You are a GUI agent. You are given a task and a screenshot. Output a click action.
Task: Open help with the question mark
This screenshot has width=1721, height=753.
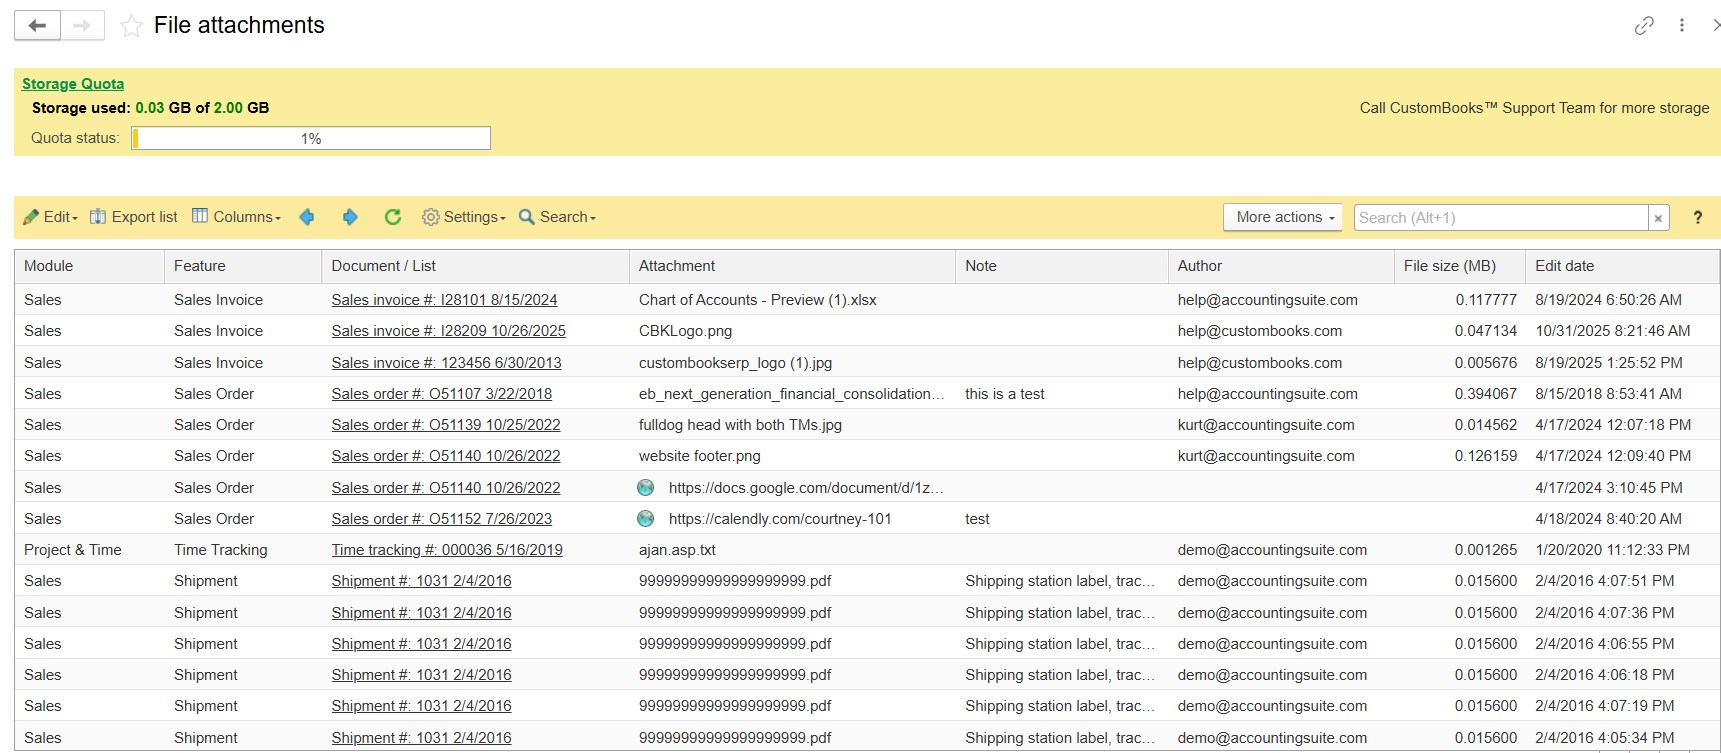1697,218
